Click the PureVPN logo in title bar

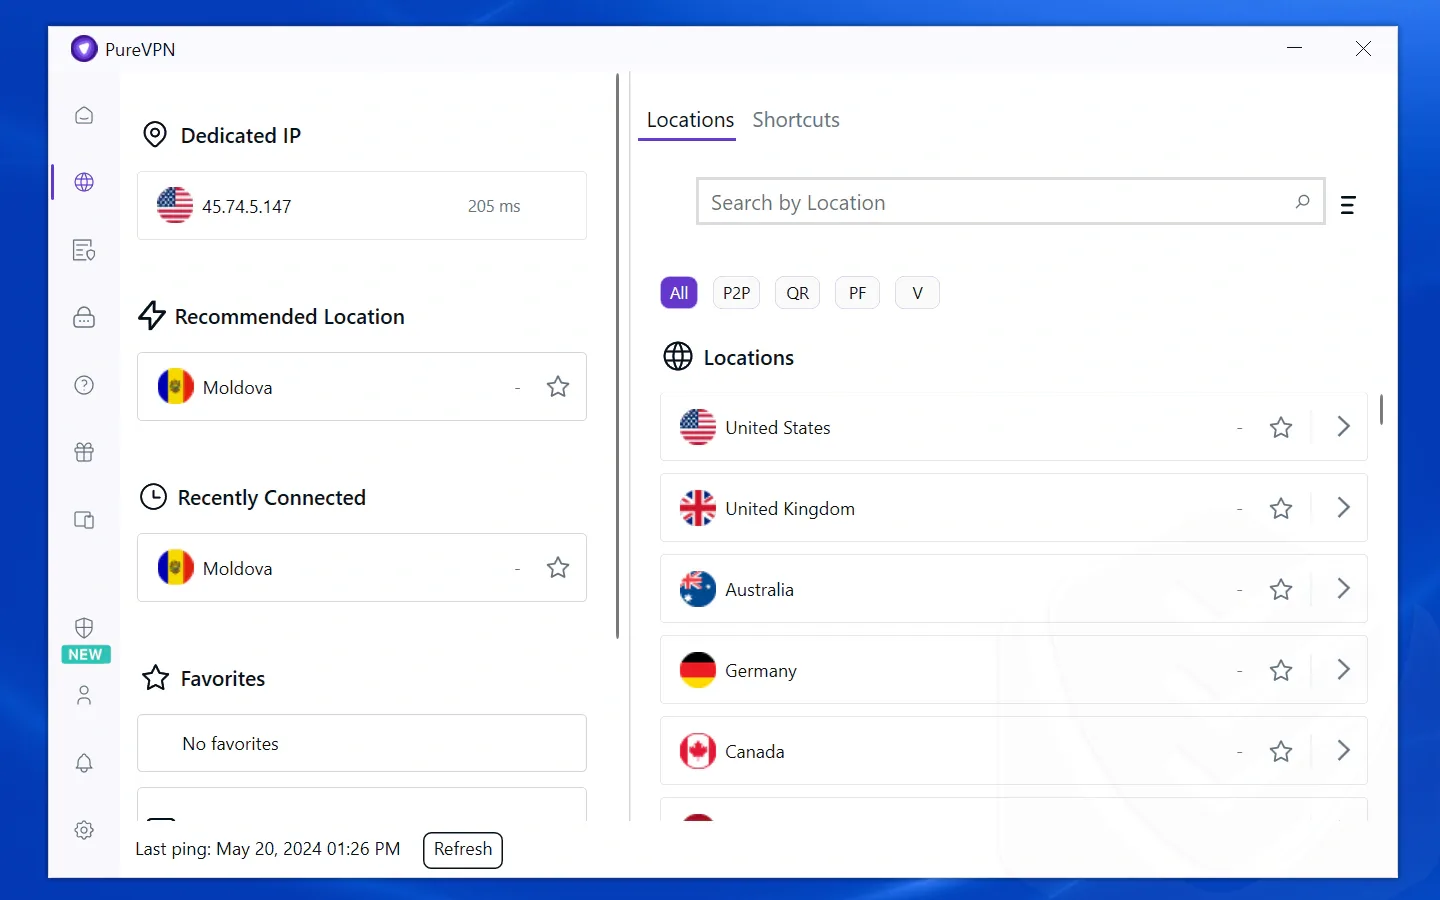point(84,49)
